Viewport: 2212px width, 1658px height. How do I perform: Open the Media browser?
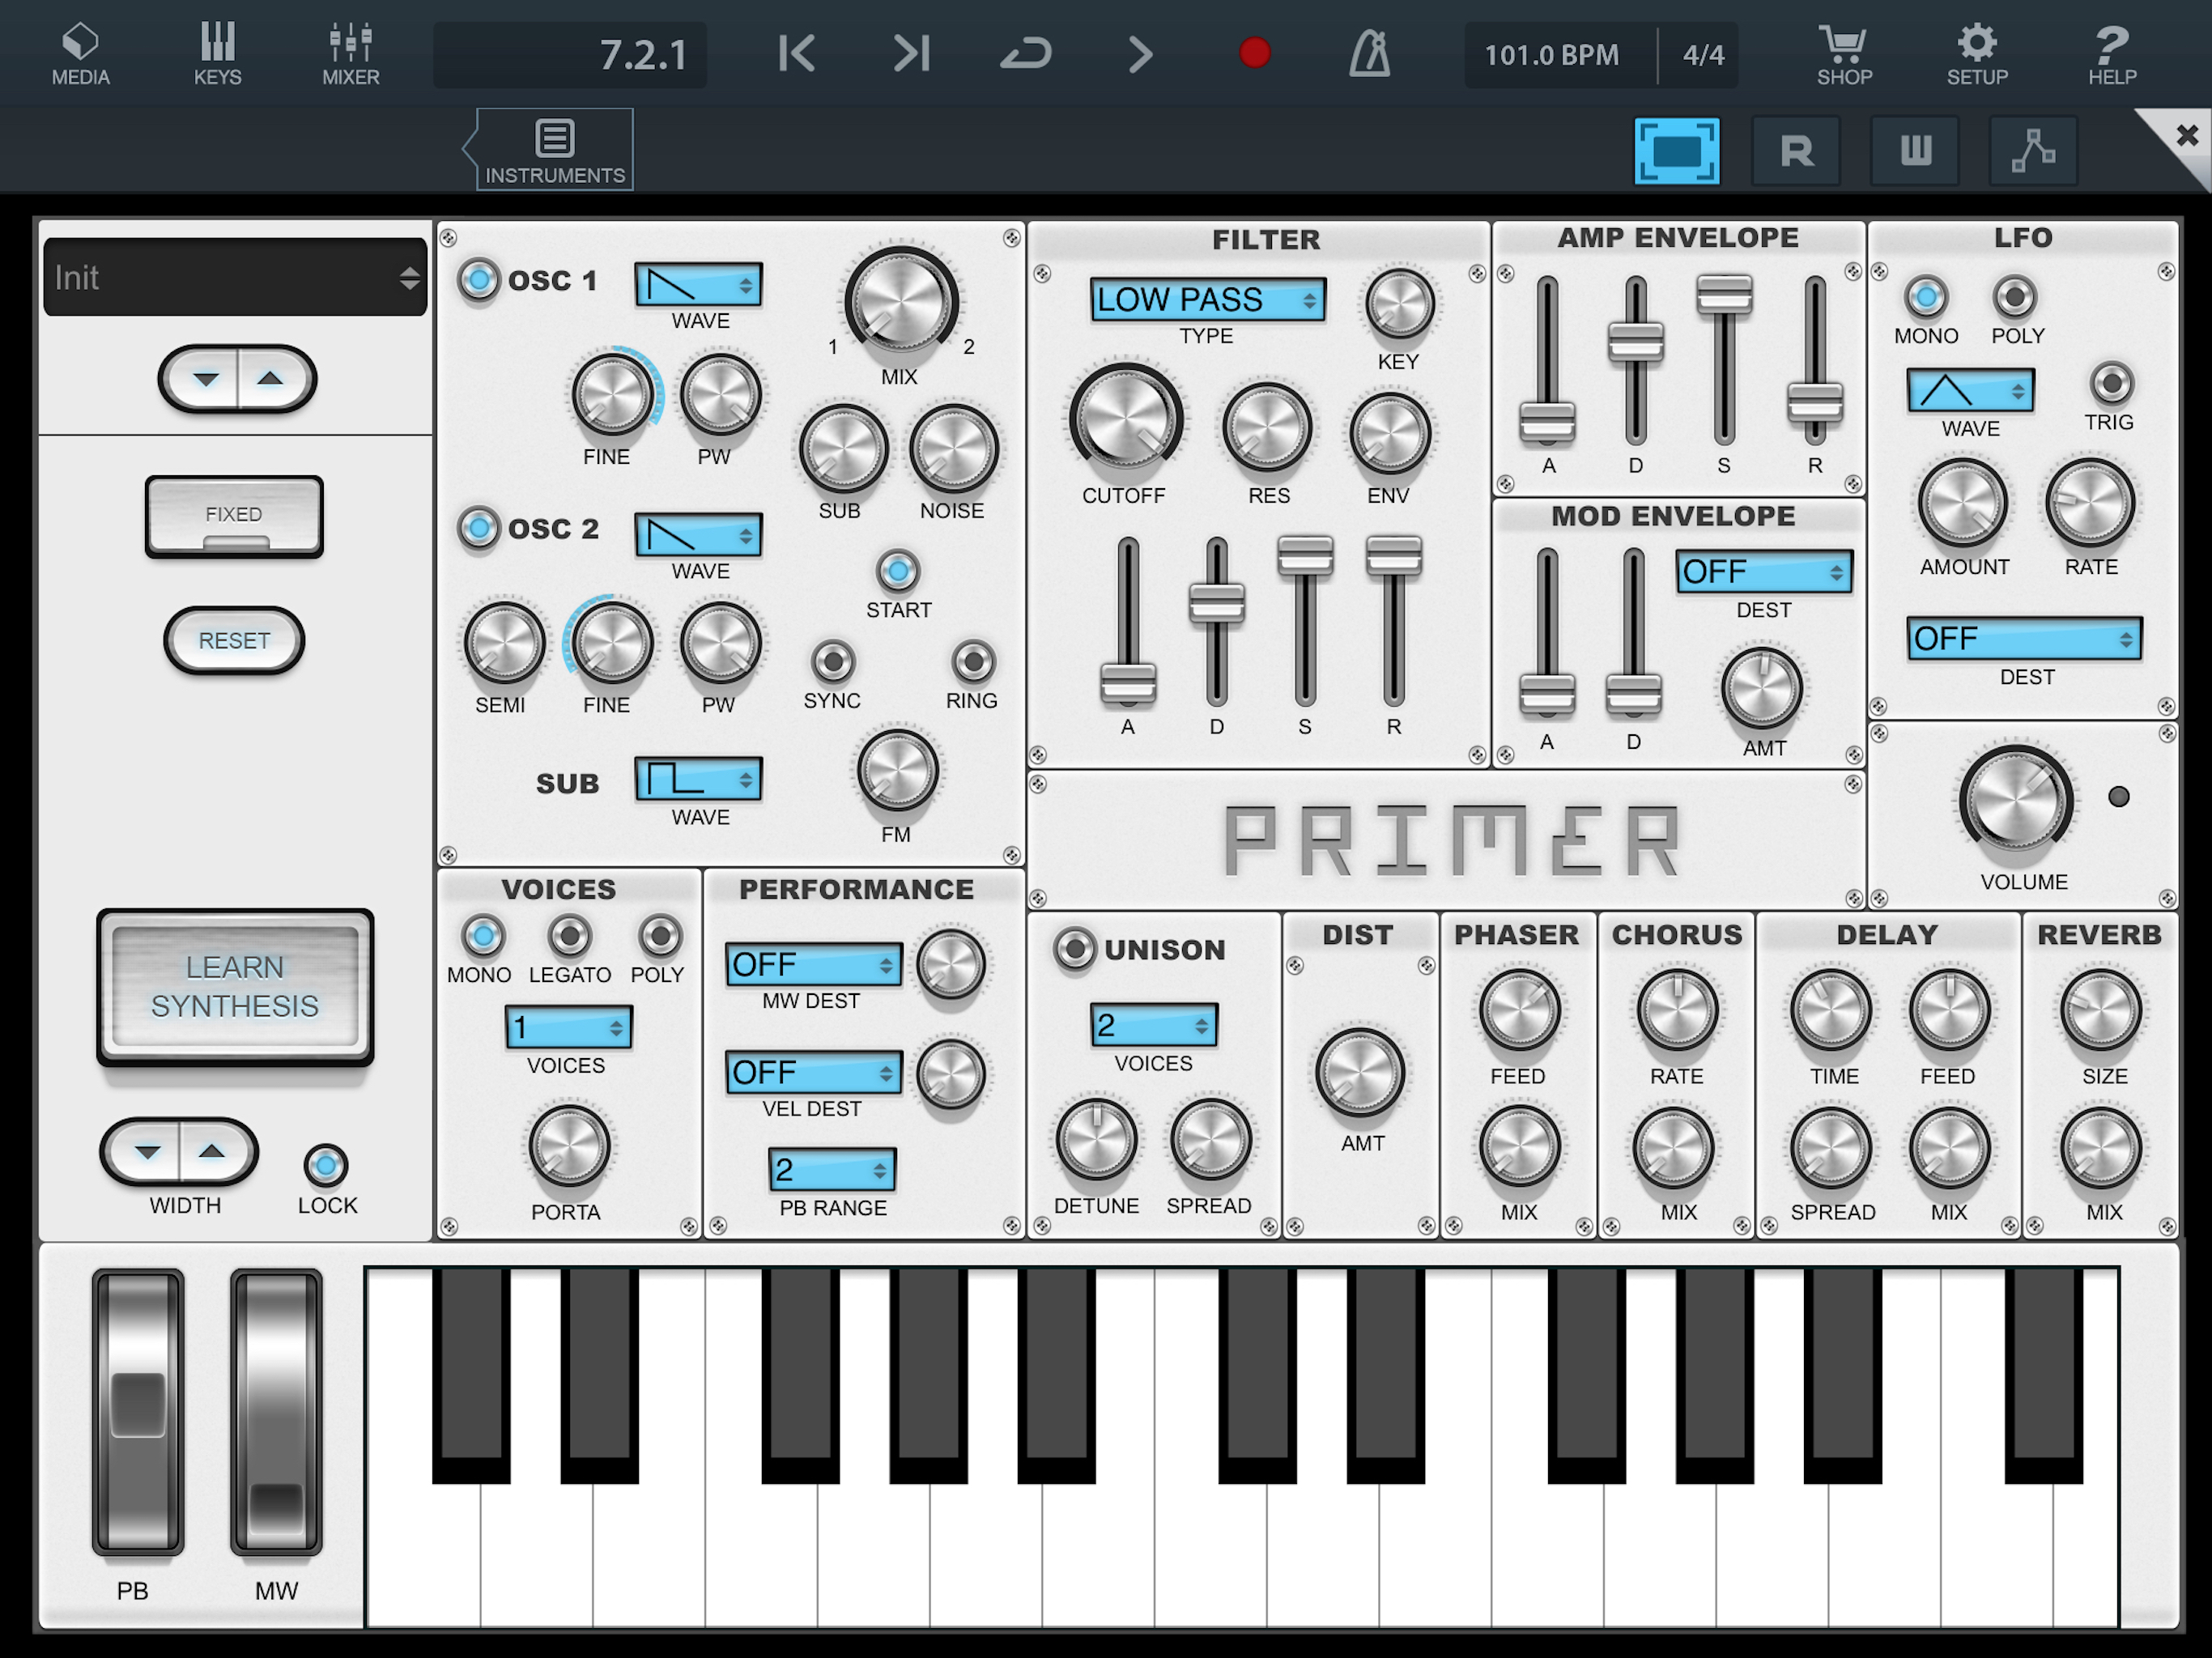[80, 54]
